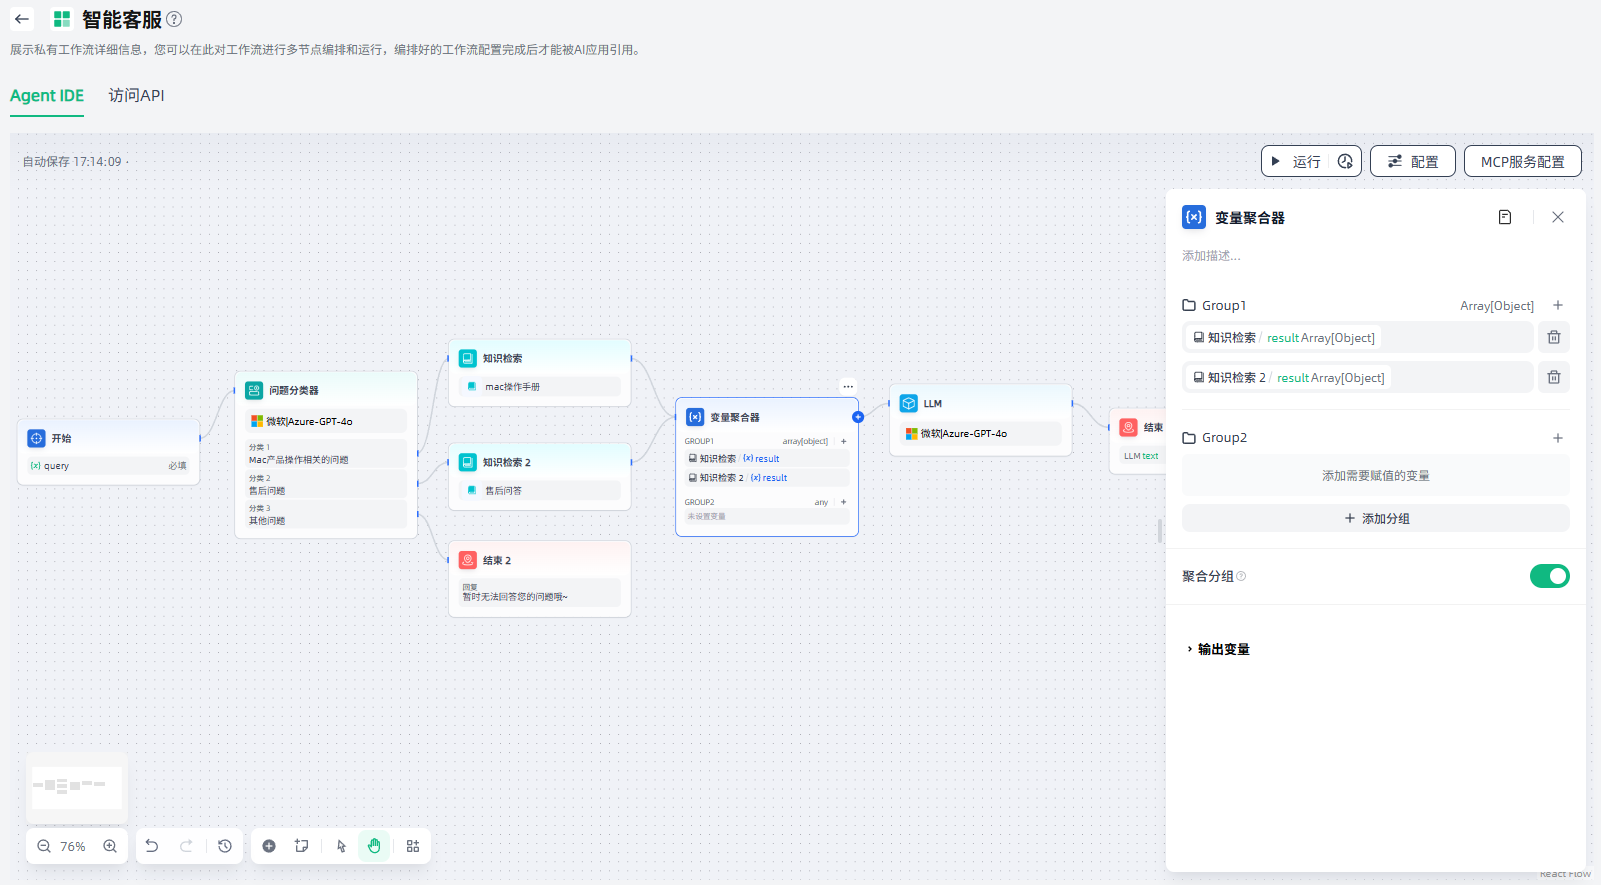This screenshot has height=885, width=1601.
Task: Click the 添加分组 button
Action: (1375, 518)
